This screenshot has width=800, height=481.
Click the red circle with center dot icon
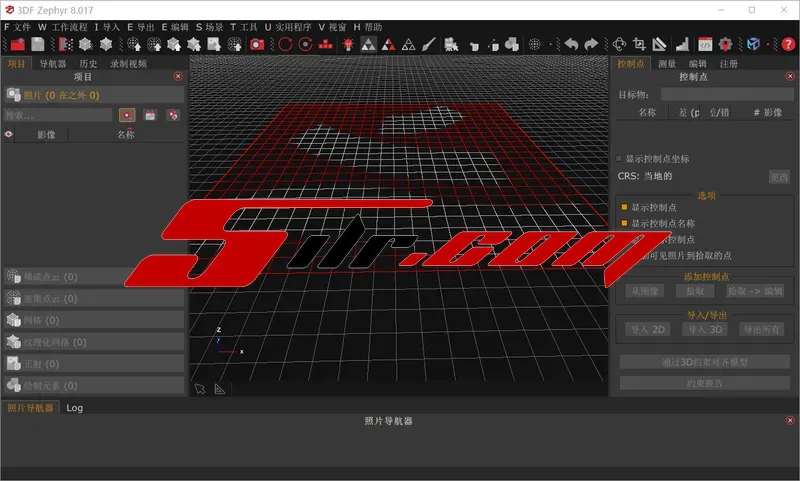click(305, 45)
